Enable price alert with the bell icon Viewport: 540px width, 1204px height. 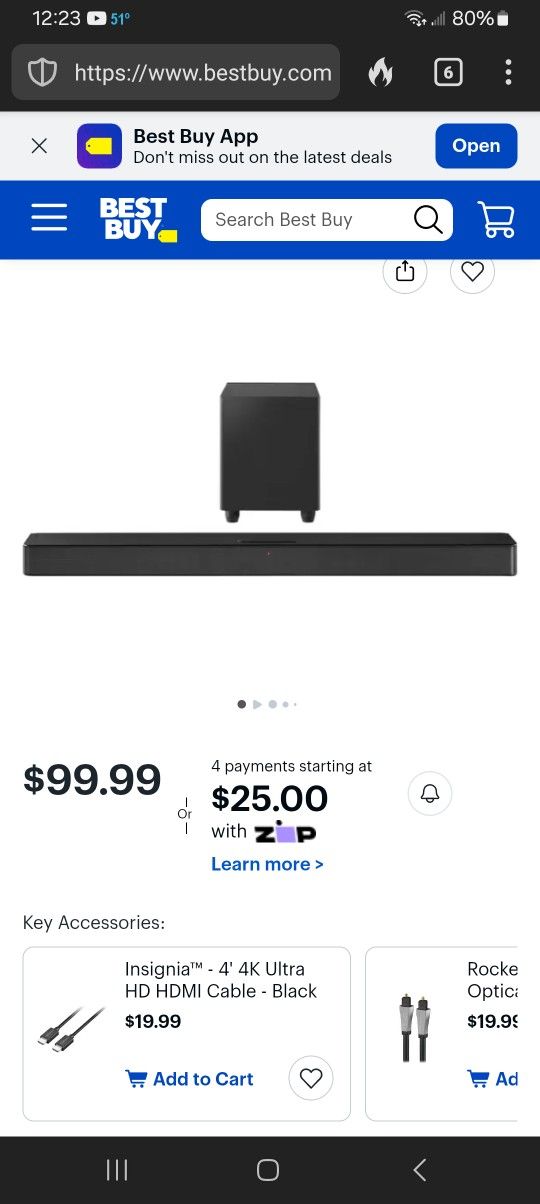430,794
